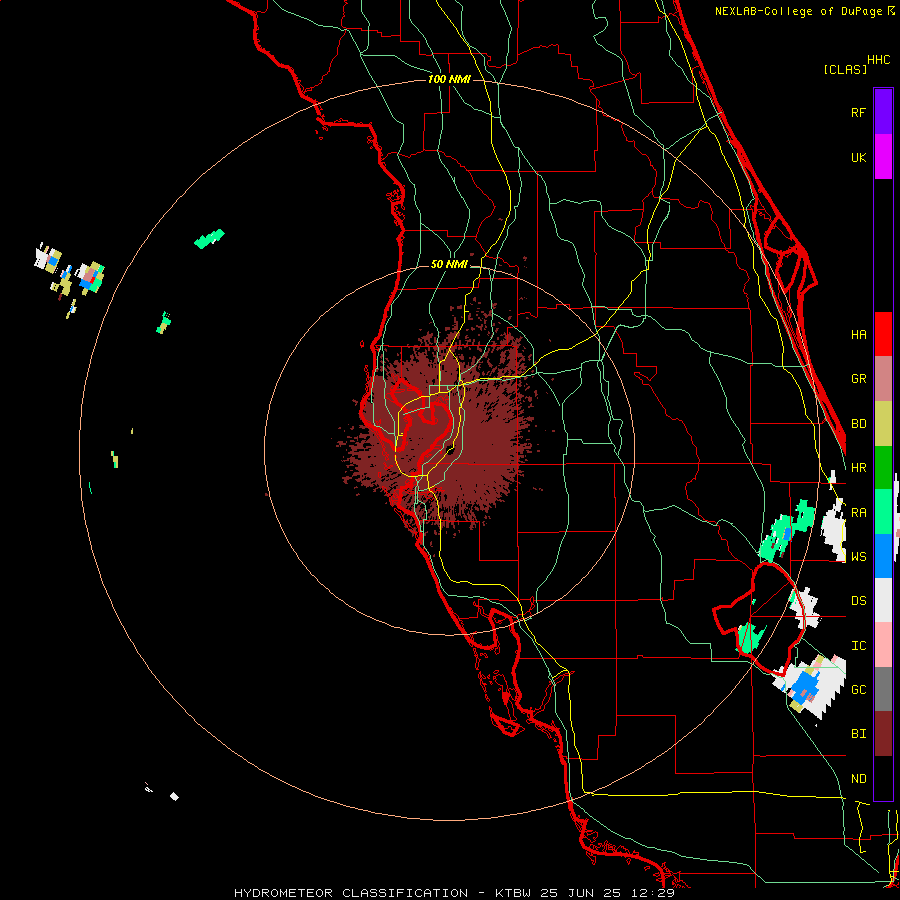The image size is (900, 900).
Task: Click the BD legend label
Action: pyautogui.click(x=858, y=424)
